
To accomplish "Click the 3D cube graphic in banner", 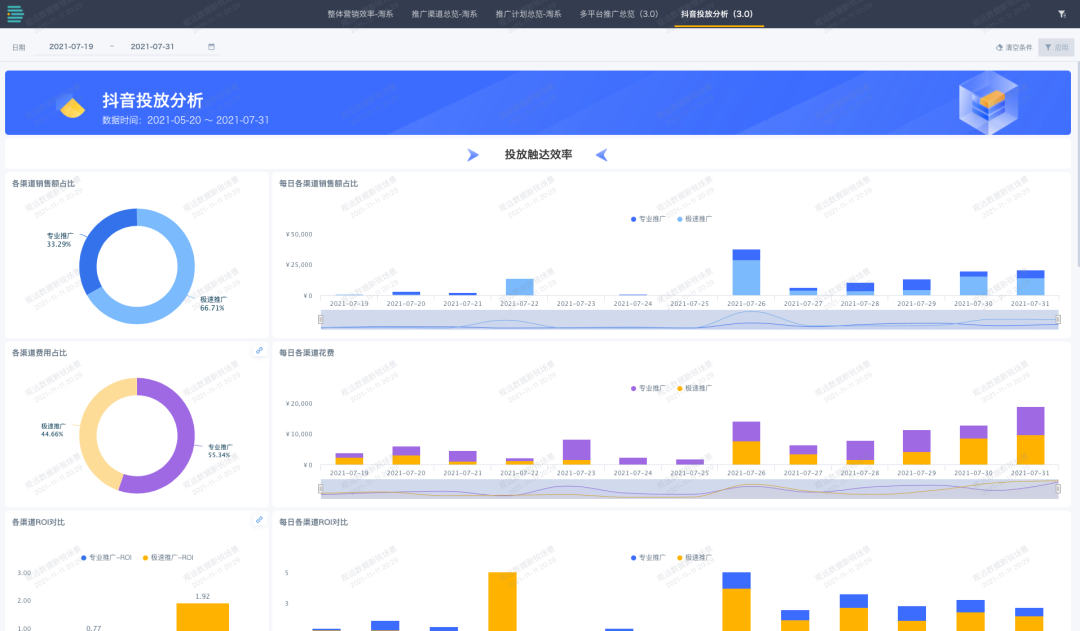I will click(x=987, y=102).
